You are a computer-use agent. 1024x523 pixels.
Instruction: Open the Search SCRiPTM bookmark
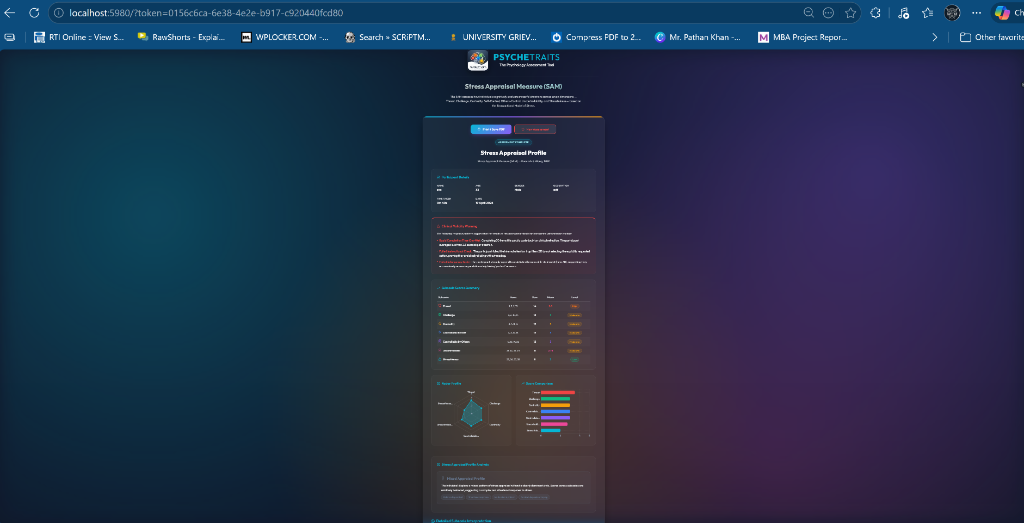(389, 37)
